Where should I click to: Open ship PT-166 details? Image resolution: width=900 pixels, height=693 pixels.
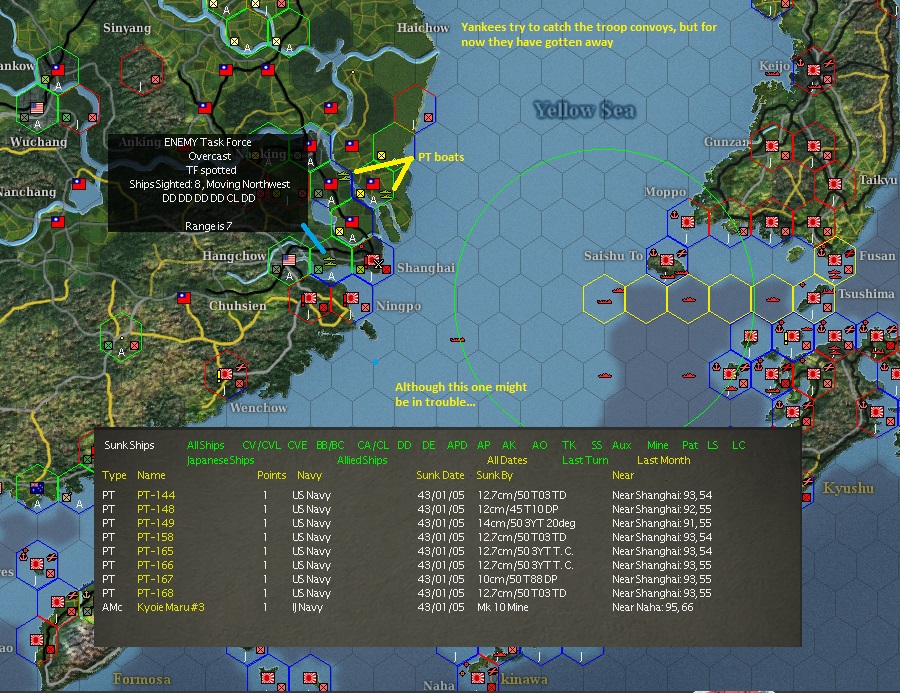pyautogui.click(x=155, y=566)
